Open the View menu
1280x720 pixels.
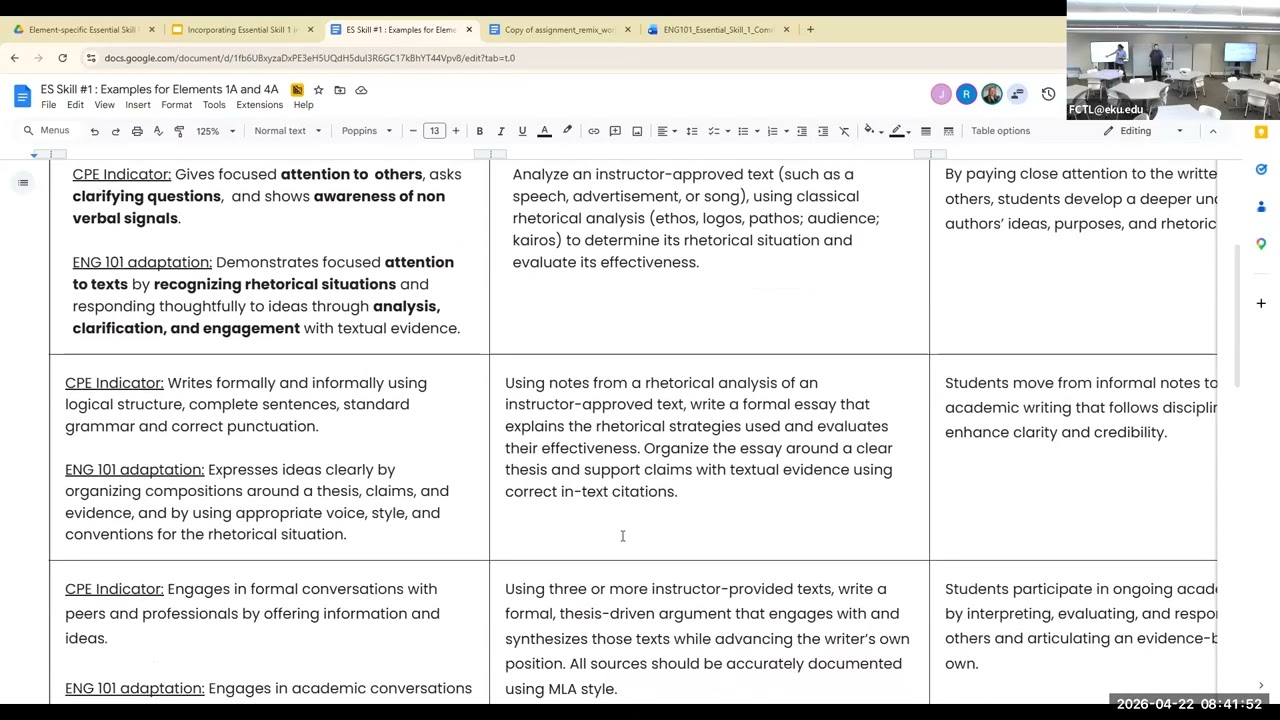click(x=104, y=105)
